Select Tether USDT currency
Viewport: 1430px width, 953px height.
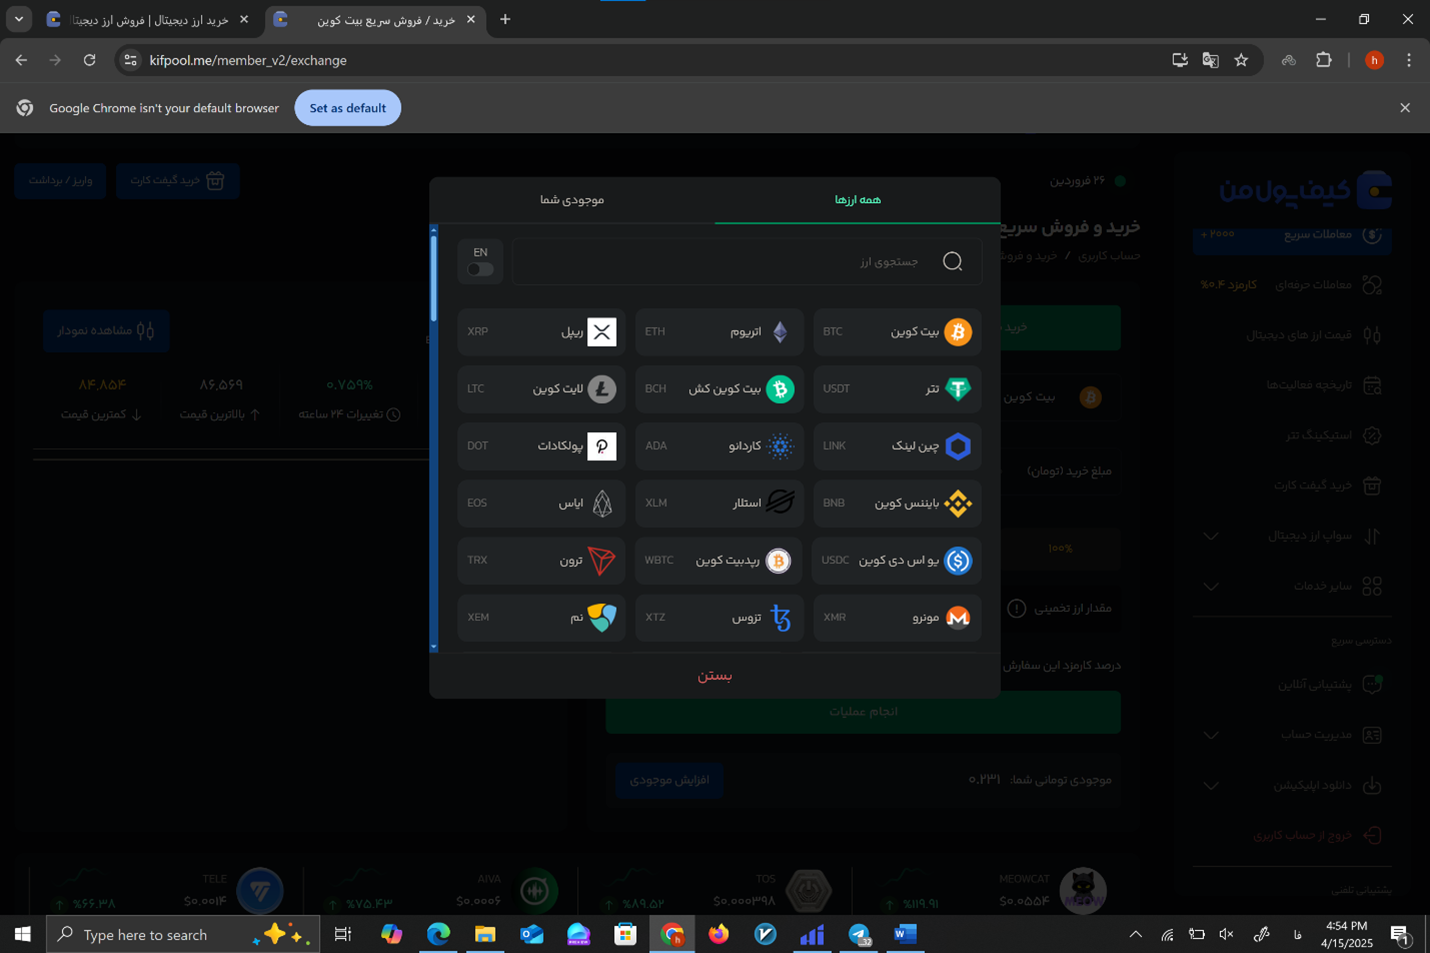click(897, 389)
